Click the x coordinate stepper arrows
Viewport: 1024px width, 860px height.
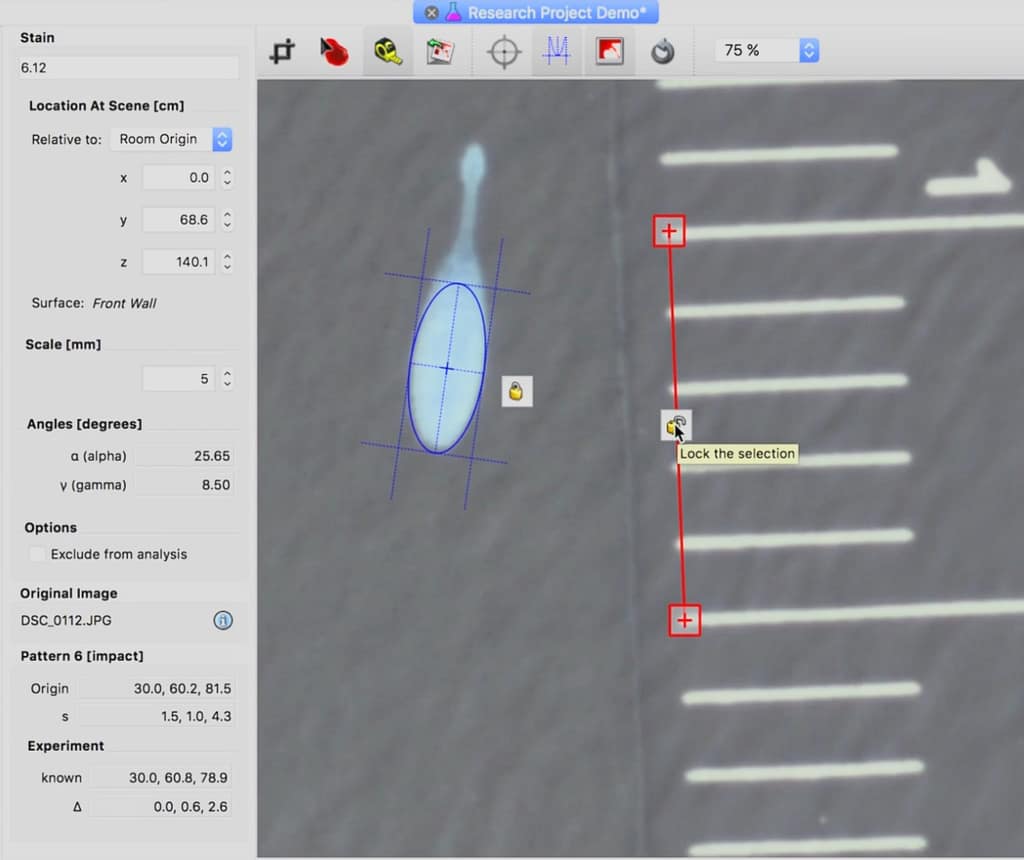(x=227, y=178)
